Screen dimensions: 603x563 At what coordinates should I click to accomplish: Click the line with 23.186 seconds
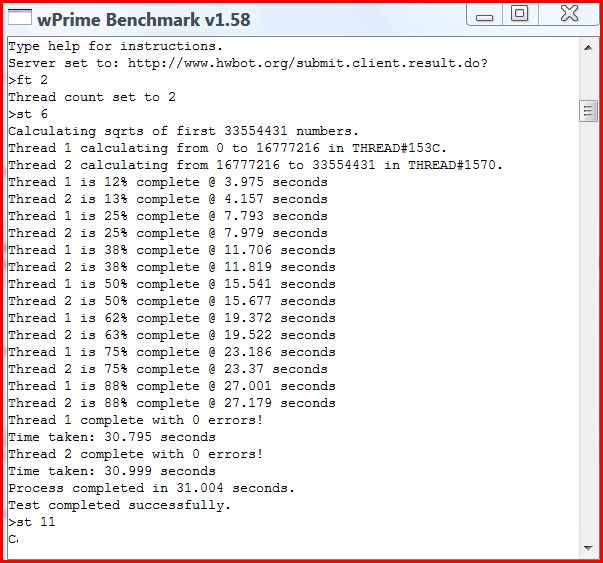point(172,352)
